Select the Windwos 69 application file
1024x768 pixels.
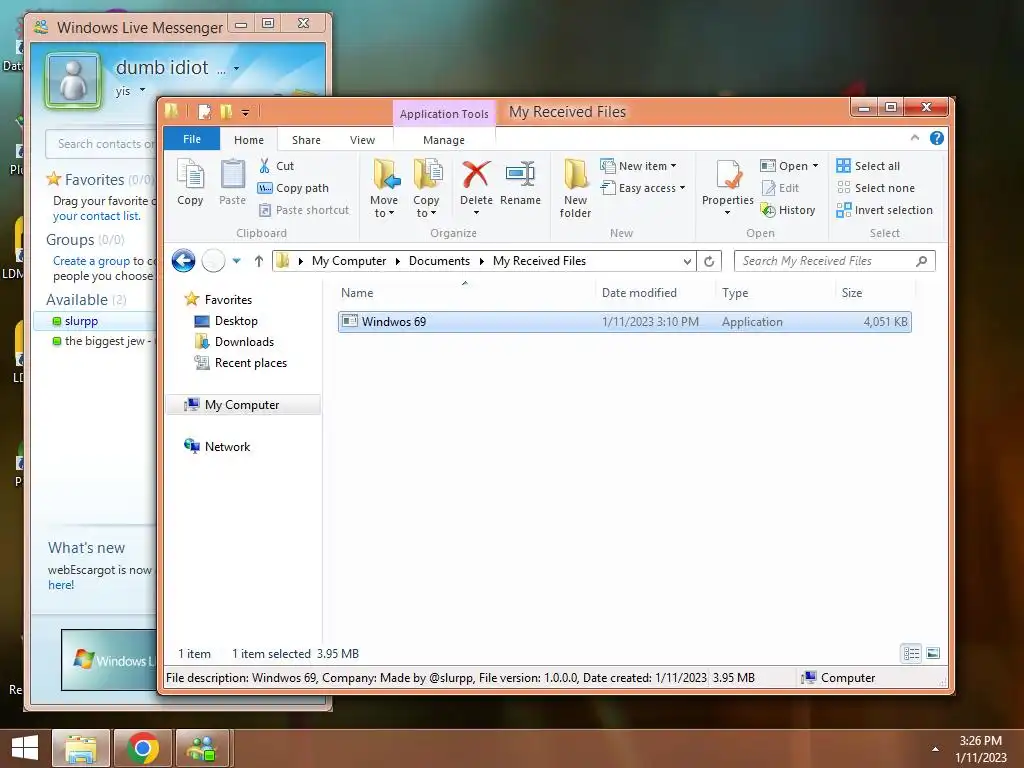624,321
